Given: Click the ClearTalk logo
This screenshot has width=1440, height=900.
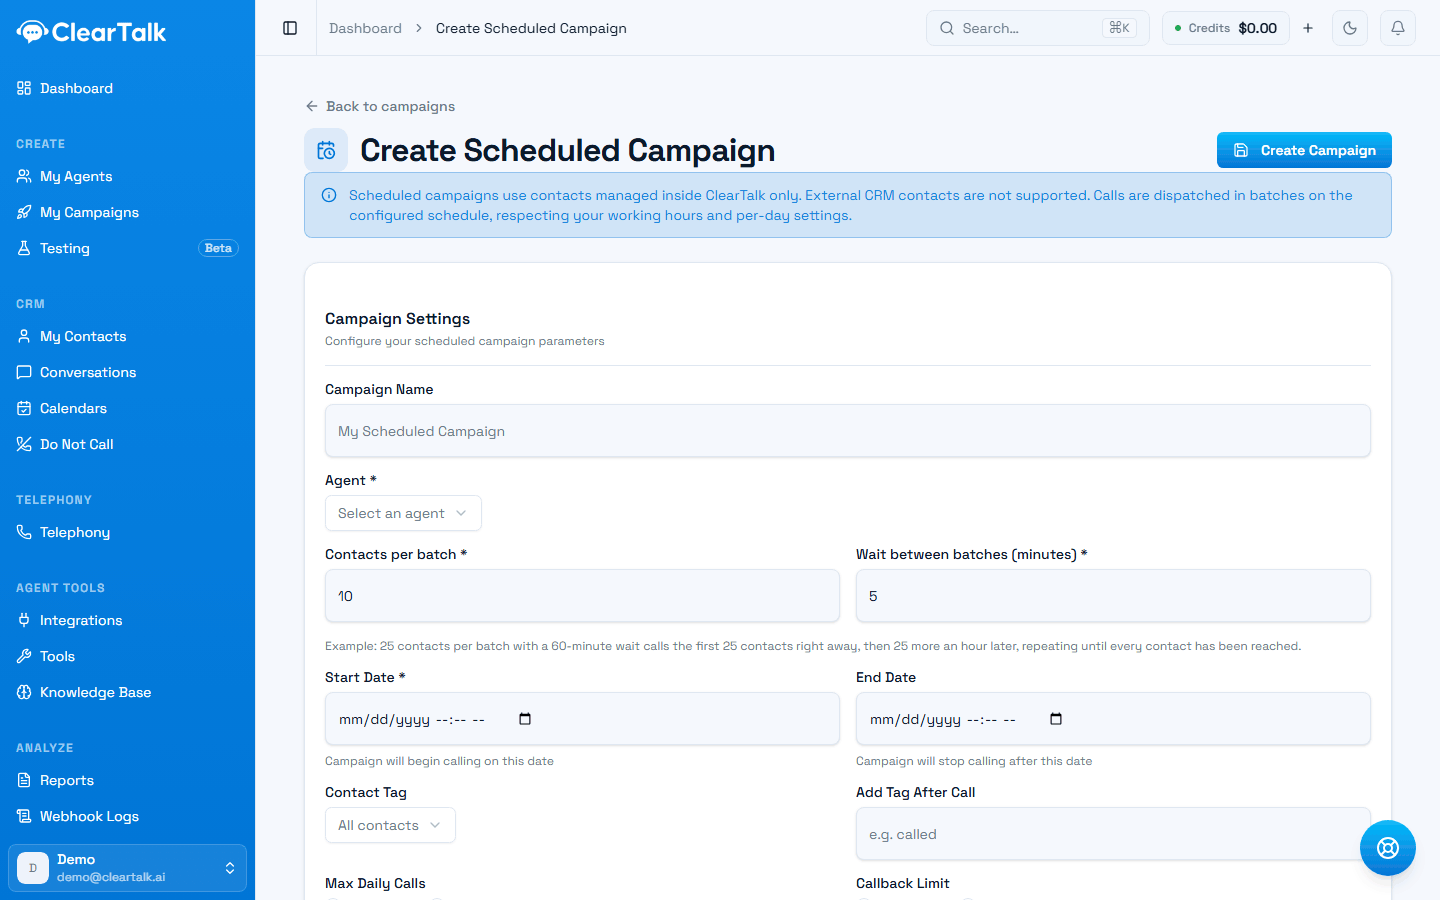Looking at the screenshot, I should (91, 32).
